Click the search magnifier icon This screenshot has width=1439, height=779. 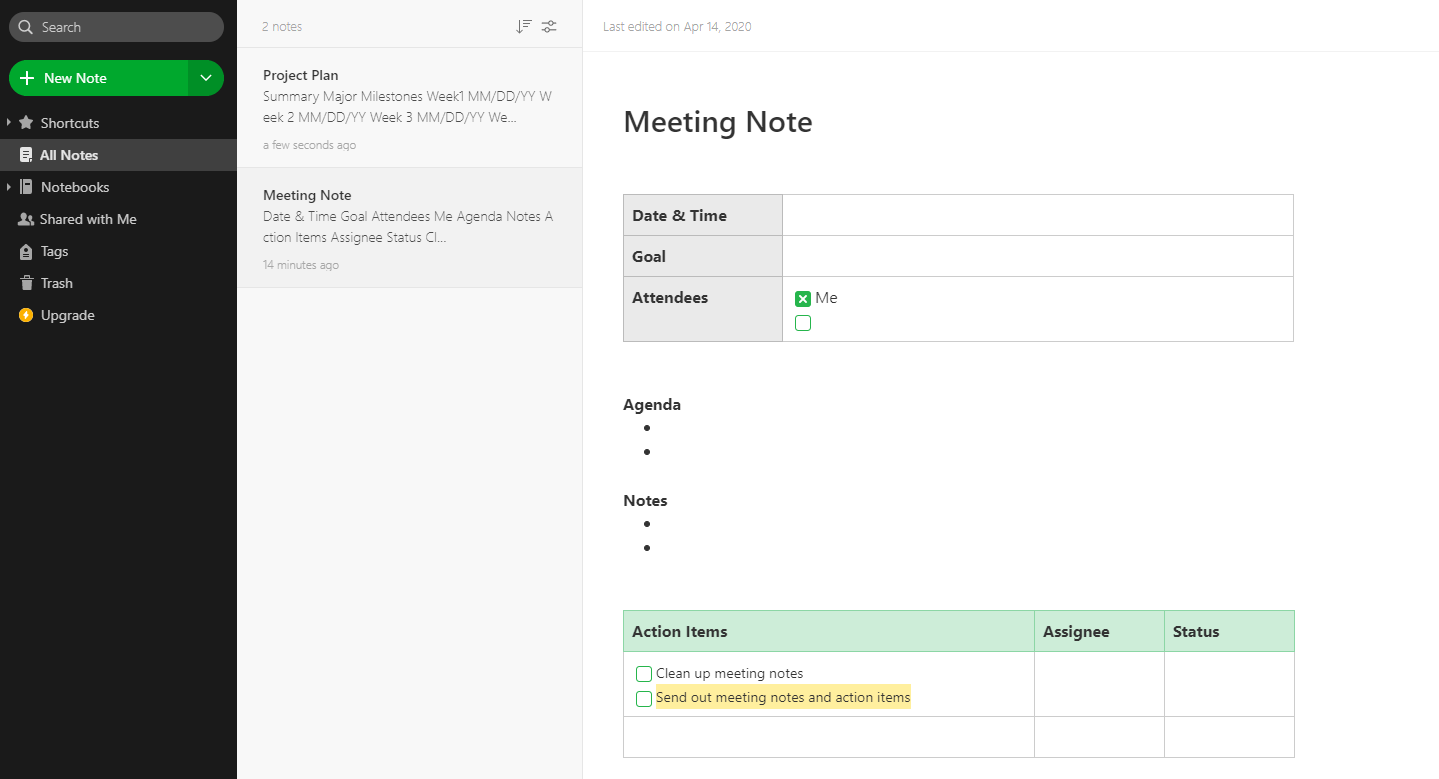click(x=25, y=27)
